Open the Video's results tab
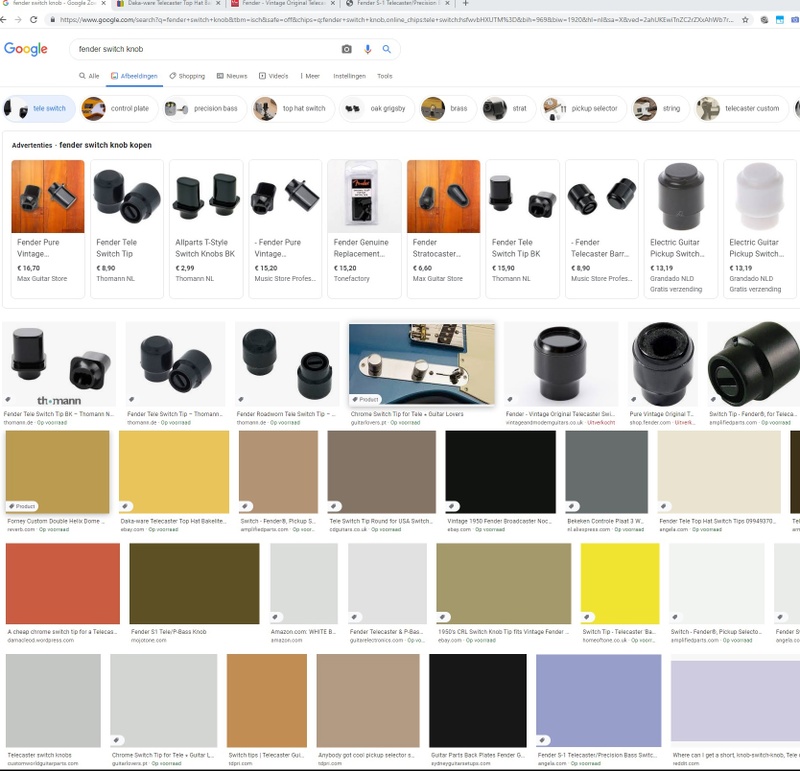This screenshot has width=800, height=771. click(x=273, y=76)
